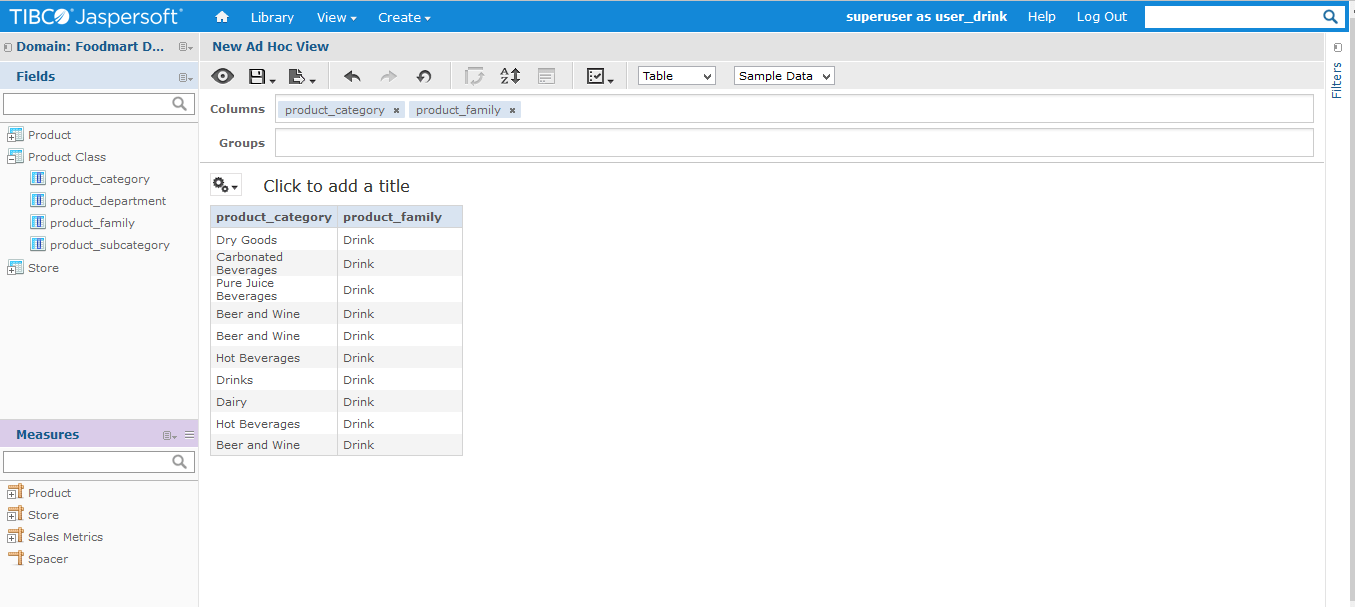Click the Redo arrow icon
The height and width of the screenshot is (607, 1355).
388,76
